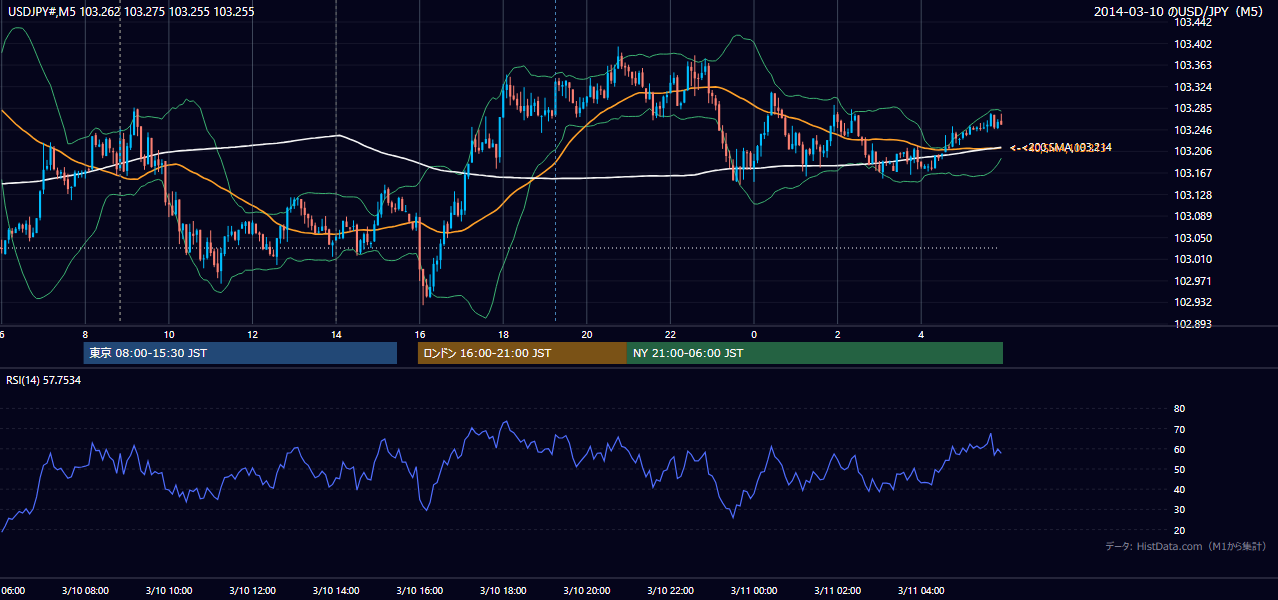The height and width of the screenshot is (600, 1278).
Task: Click the 3/10 16:00 time axis label
Action: tap(420, 591)
